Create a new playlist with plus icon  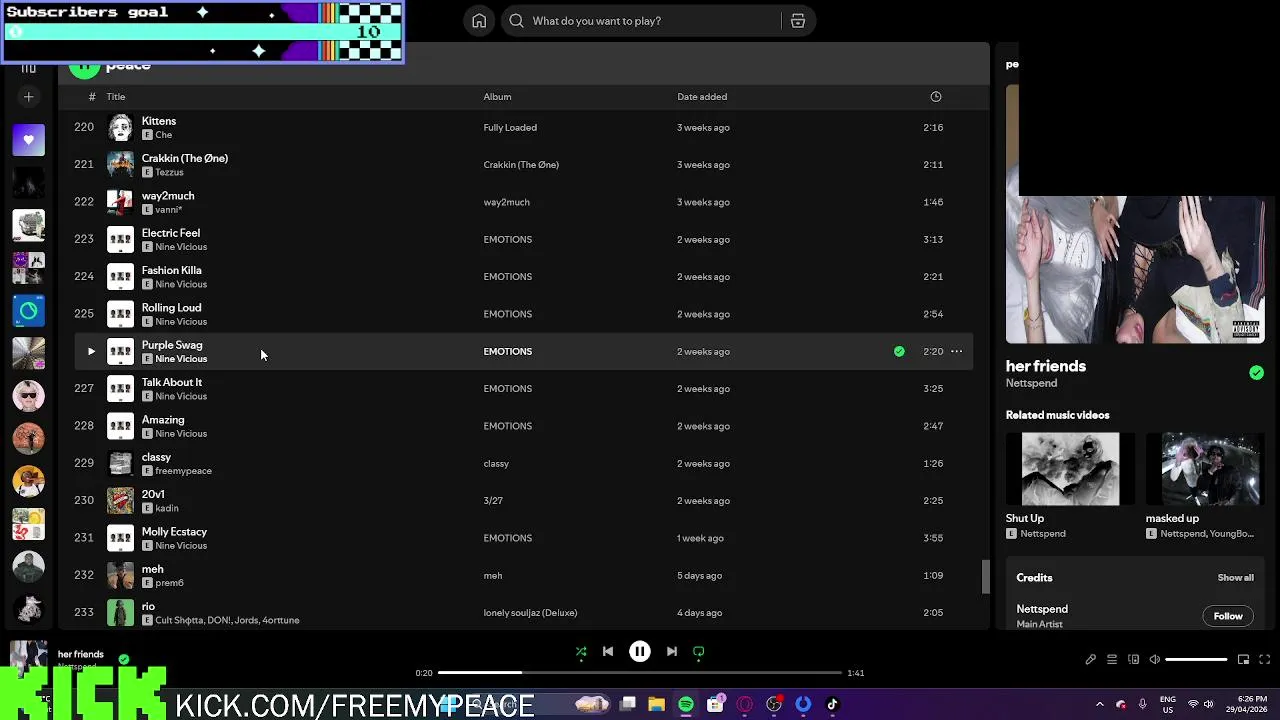(28, 97)
